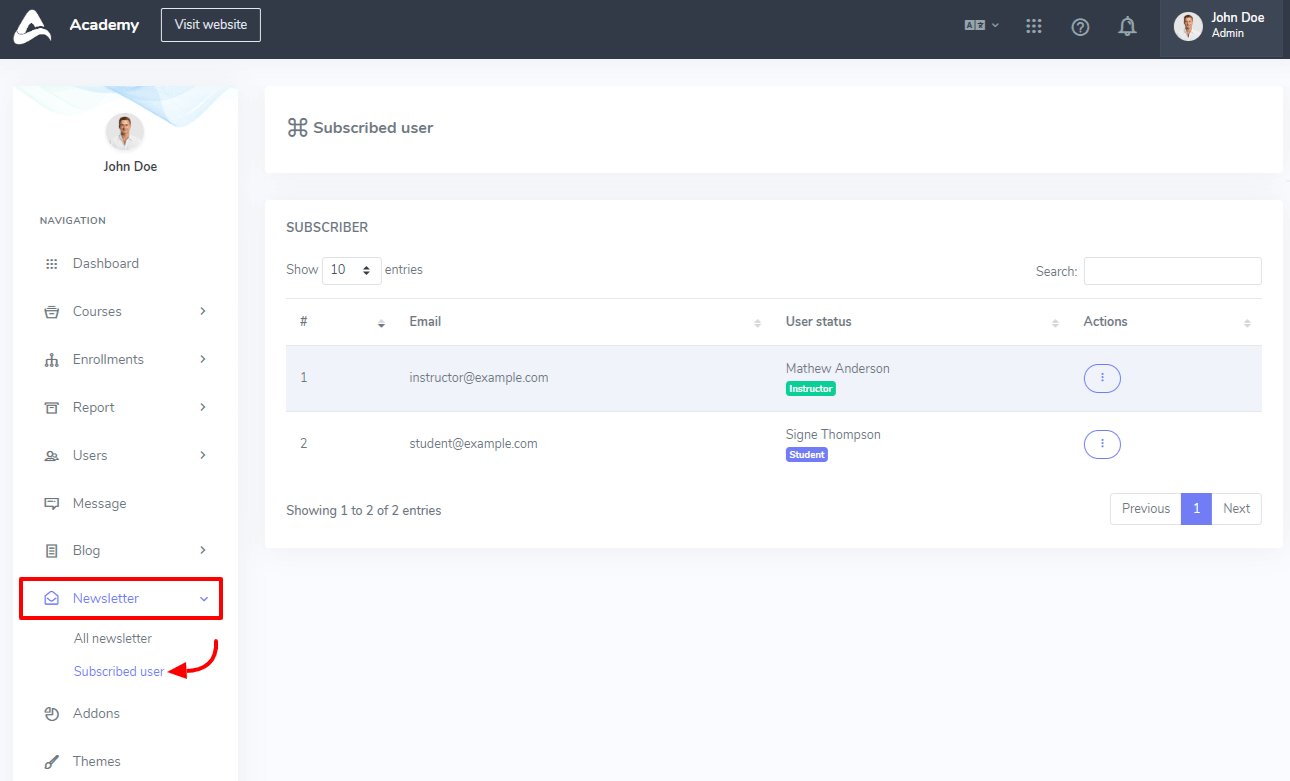Image resolution: width=1290 pixels, height=781 pixels.
Task: Click the Addons sidebar icon
Action: pyautogui.click(x=52, y=714)
